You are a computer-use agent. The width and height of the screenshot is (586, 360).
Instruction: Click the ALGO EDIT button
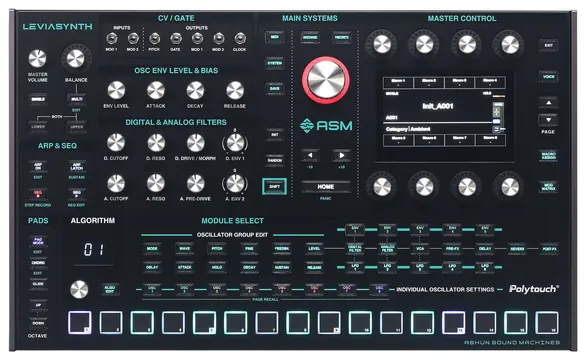click(x=110, y=290)
